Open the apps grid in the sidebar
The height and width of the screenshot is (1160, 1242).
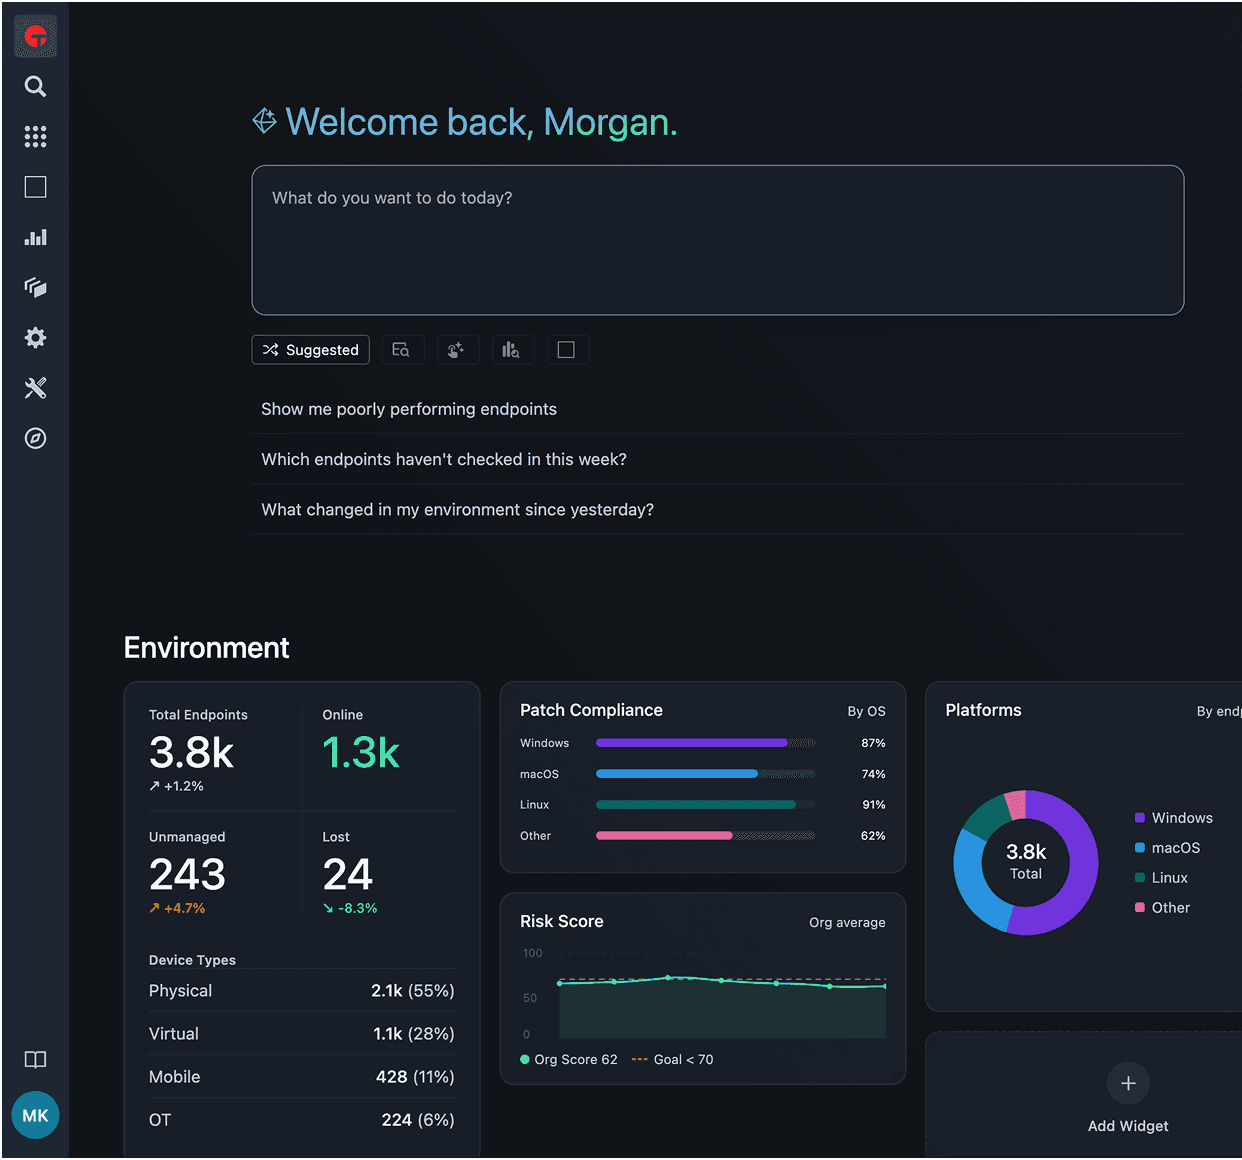(35, 137)
